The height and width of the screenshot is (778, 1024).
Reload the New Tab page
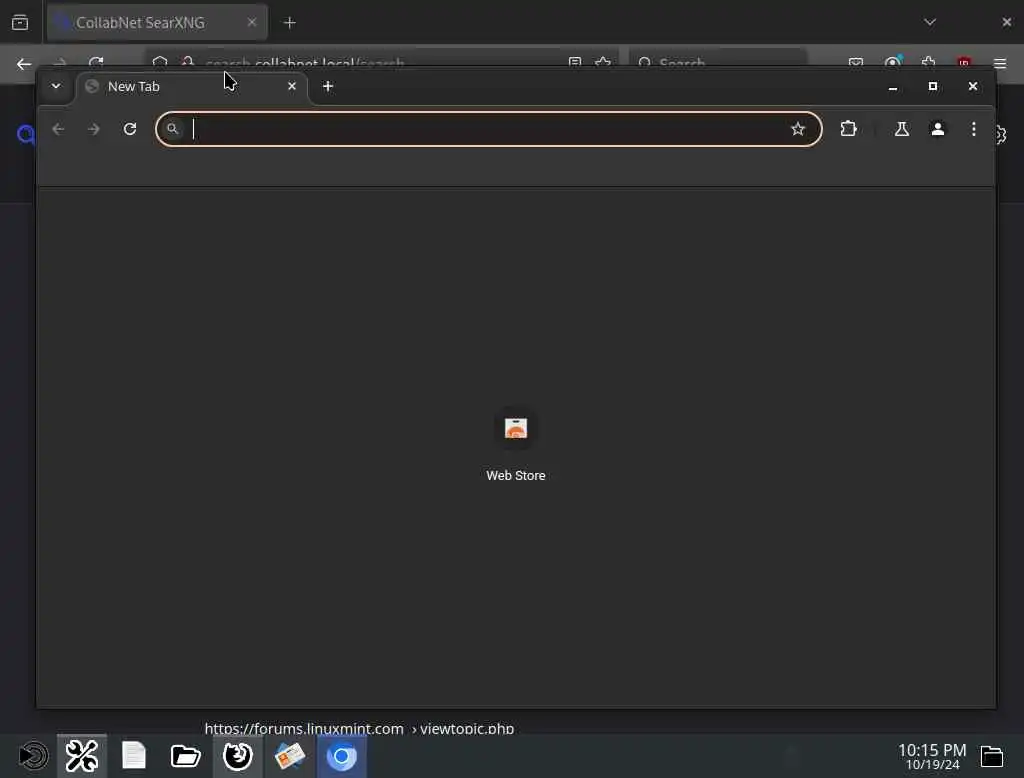130,129
